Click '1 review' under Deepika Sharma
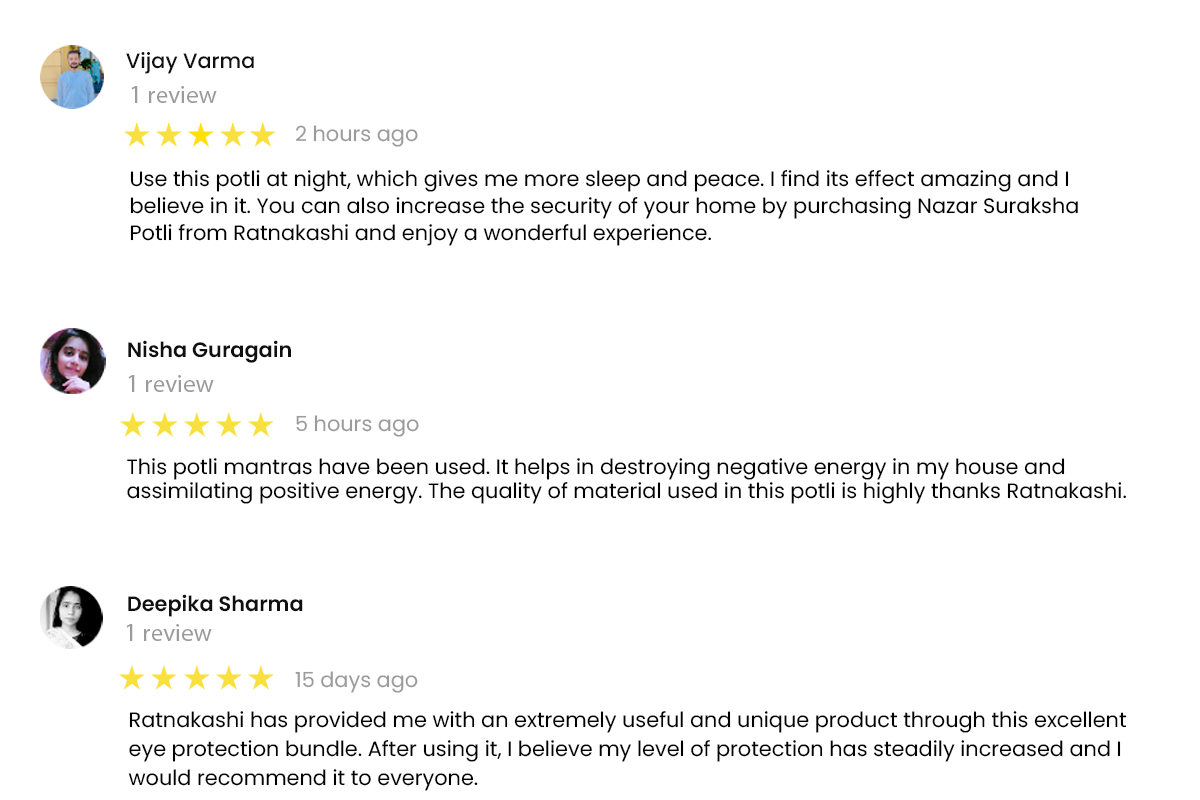The image size is (1200, 800). (169, 633)
